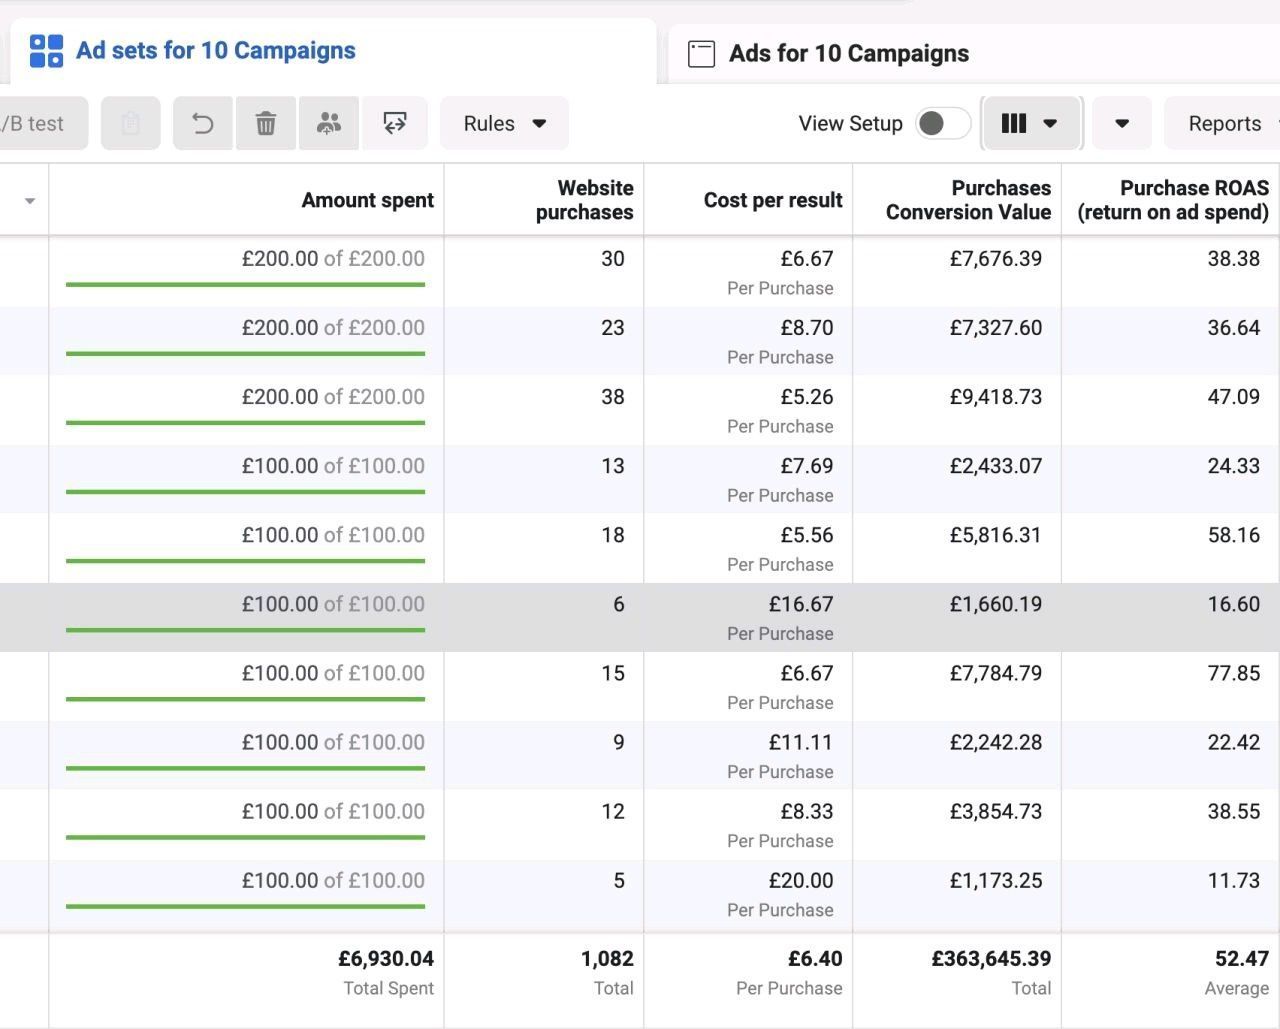The image size is (1280, 1029).
Task: Click the A/B test button
Action: click(x=38, y=124)
